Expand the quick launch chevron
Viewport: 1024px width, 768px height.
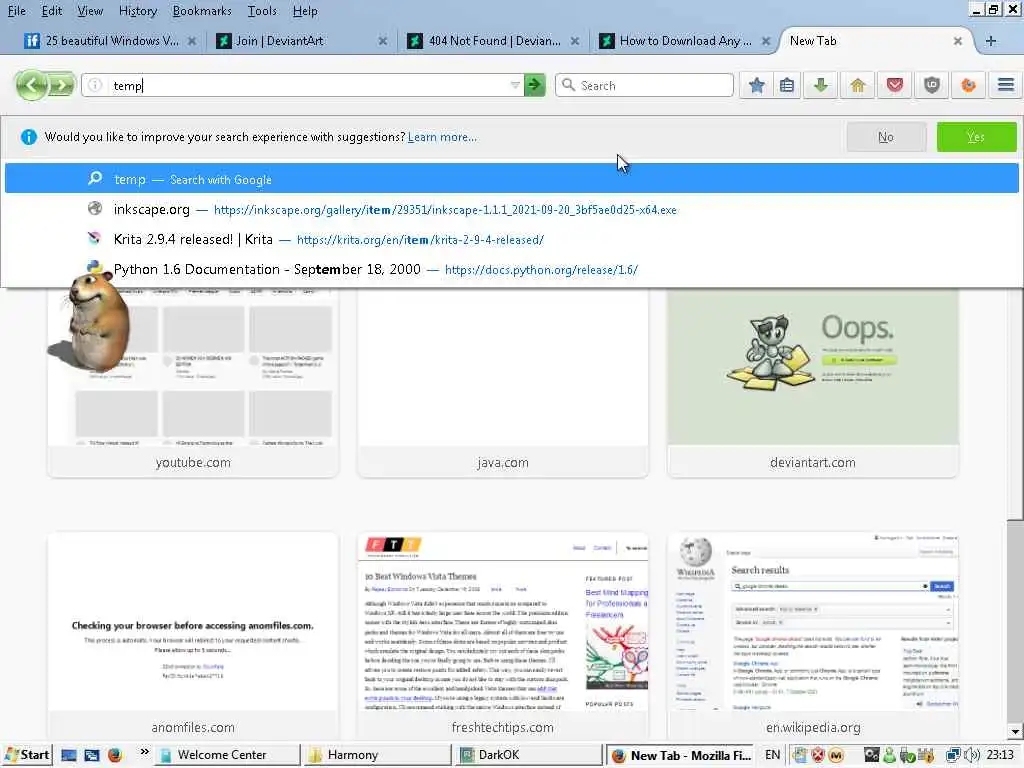tap(144, 753)
